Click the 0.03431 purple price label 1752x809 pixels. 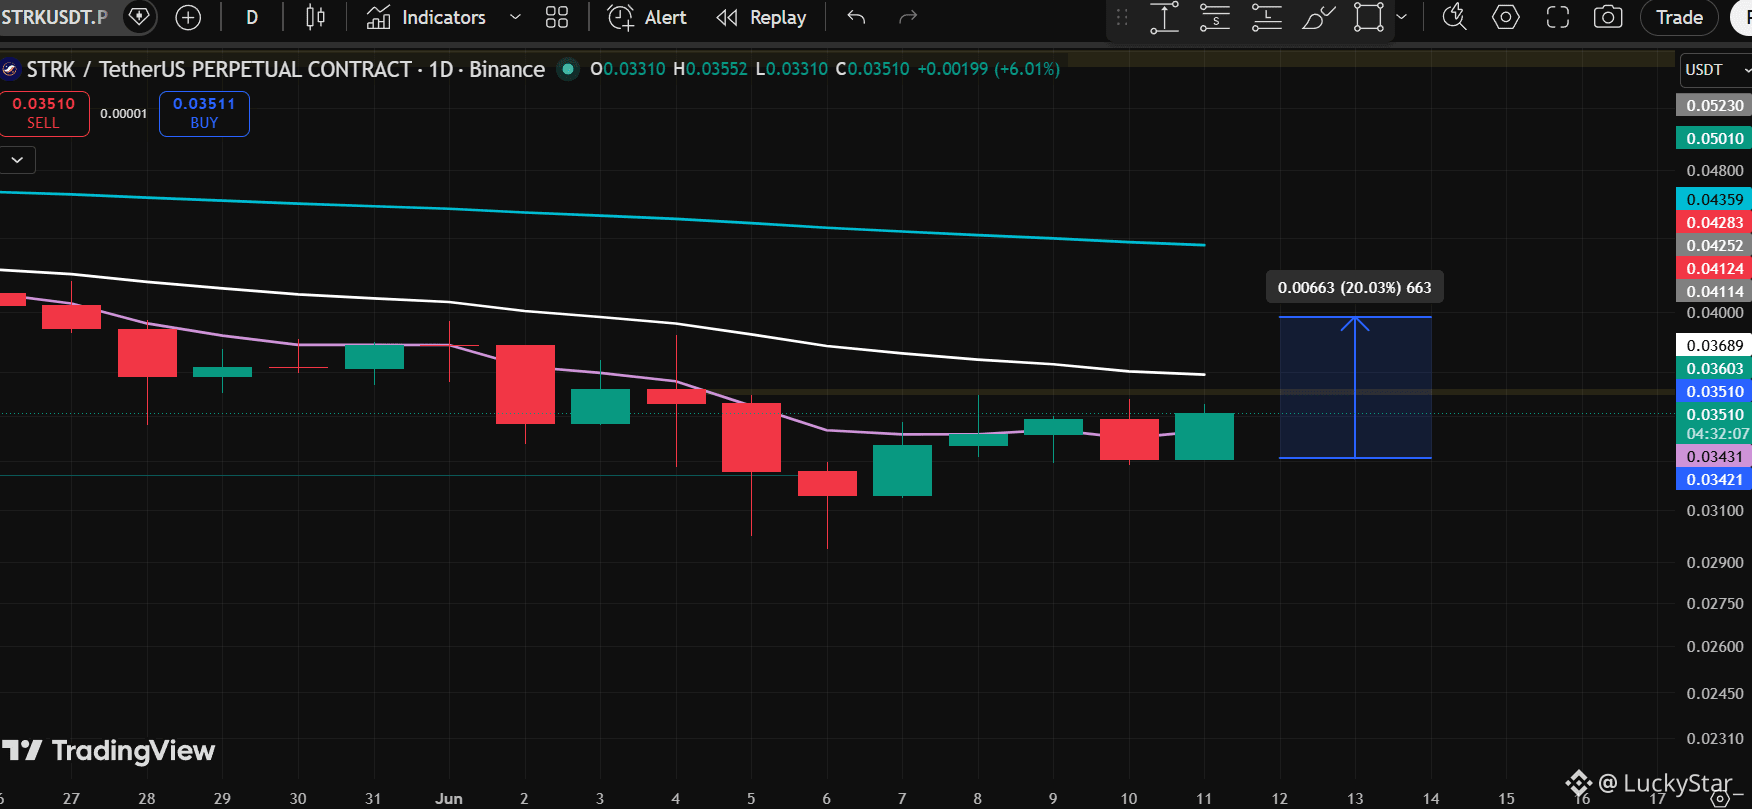(1714, 456)
